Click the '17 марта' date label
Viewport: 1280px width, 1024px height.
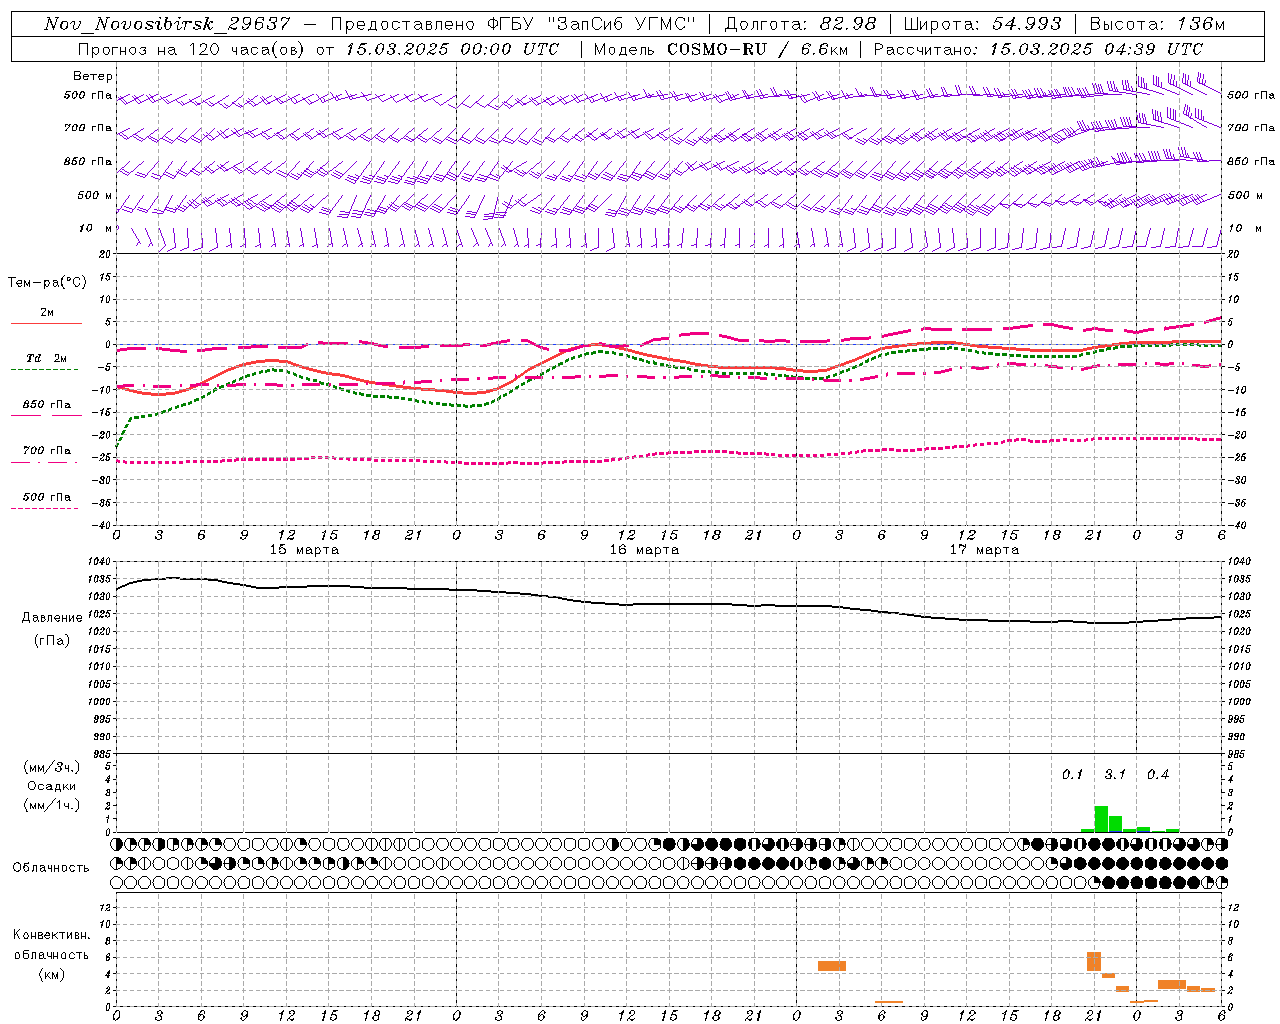[x=984, y=550]
